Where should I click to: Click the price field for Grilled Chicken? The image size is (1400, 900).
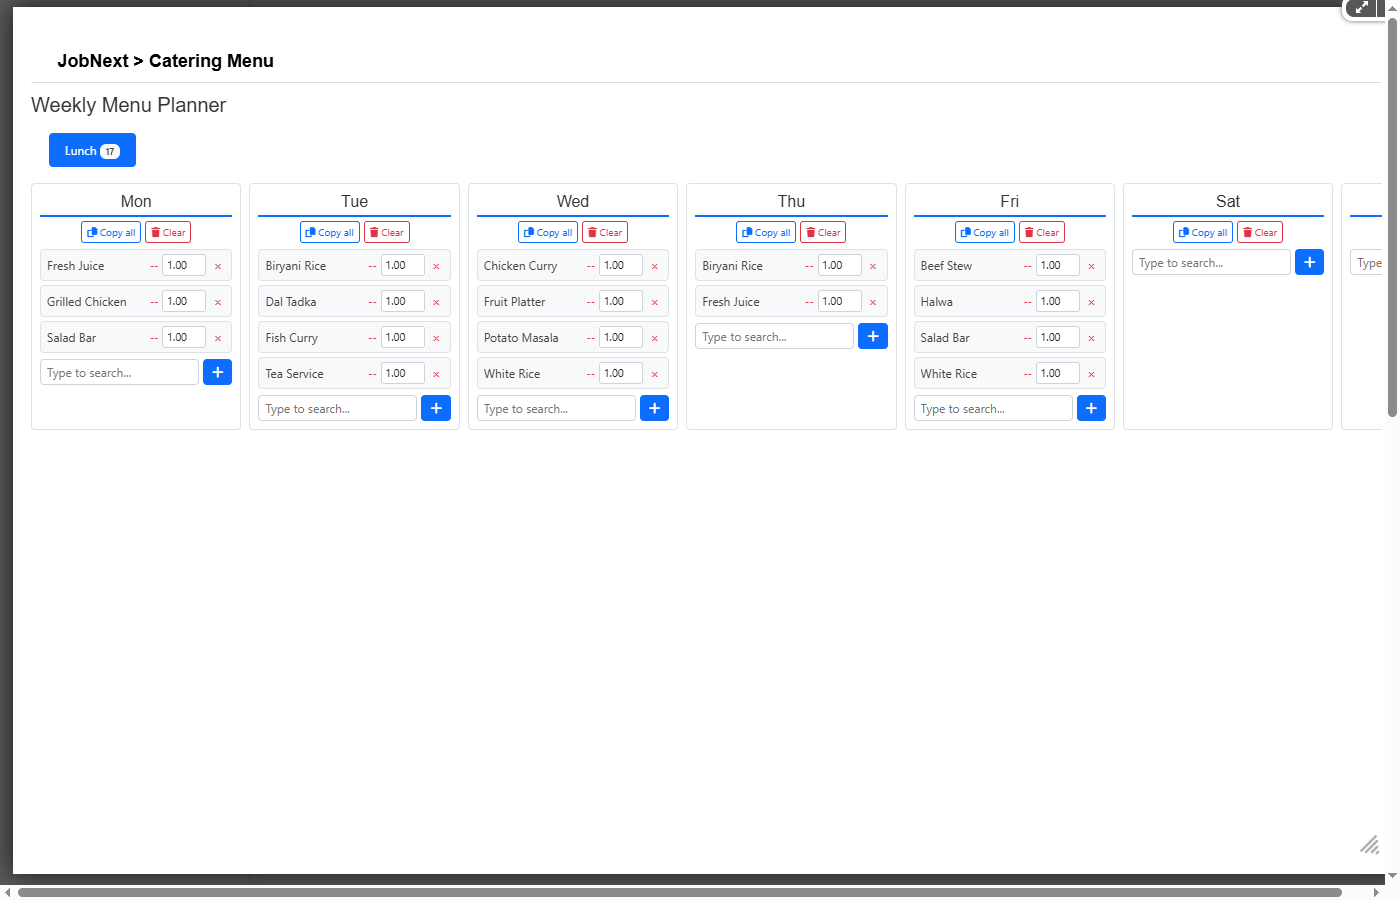tap(184, 301)
